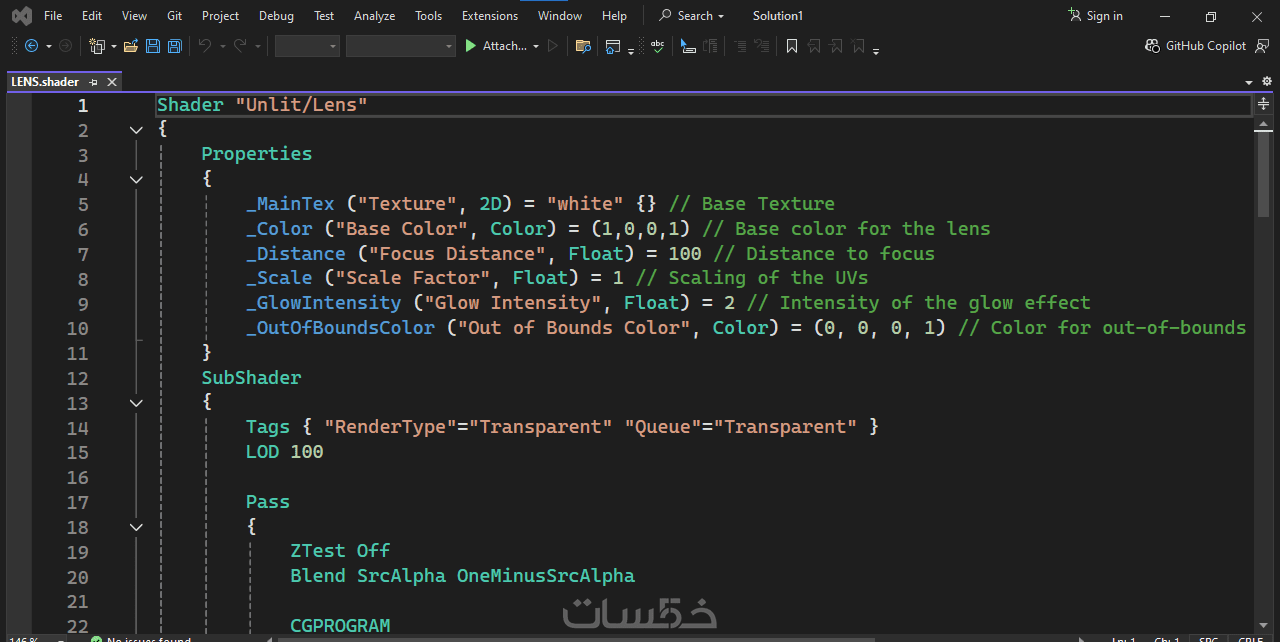Viewport: 1280px width, 642px height.
Task: Click the Sign in link
Action: (x=1104, y=16)
